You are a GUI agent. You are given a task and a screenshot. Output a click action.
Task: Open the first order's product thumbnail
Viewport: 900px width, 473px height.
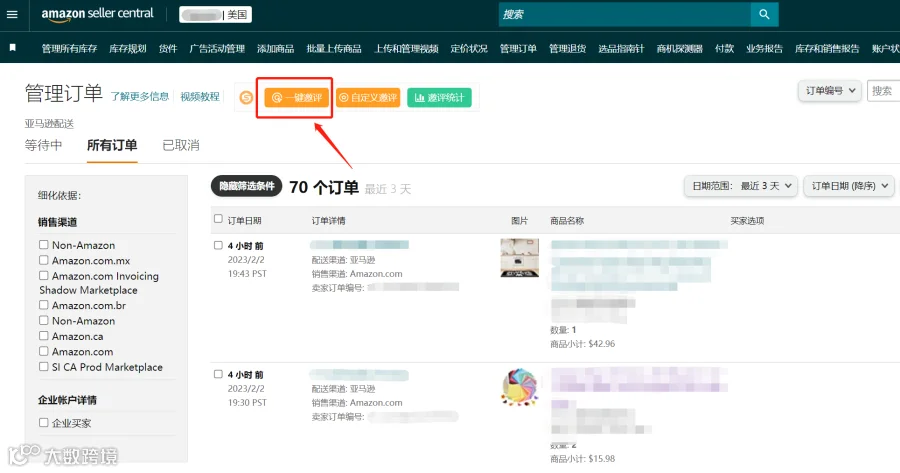point(519,258)
